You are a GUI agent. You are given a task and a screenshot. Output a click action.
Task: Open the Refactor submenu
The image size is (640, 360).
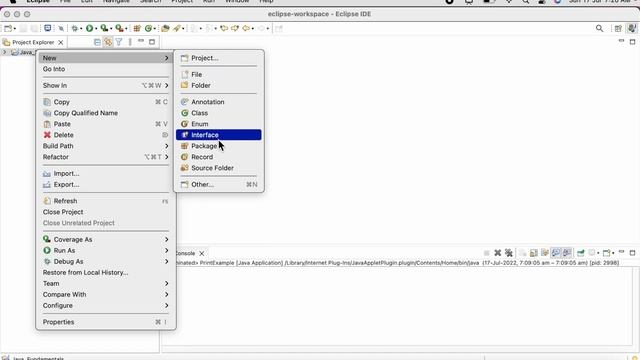click(x=105, y=157)
